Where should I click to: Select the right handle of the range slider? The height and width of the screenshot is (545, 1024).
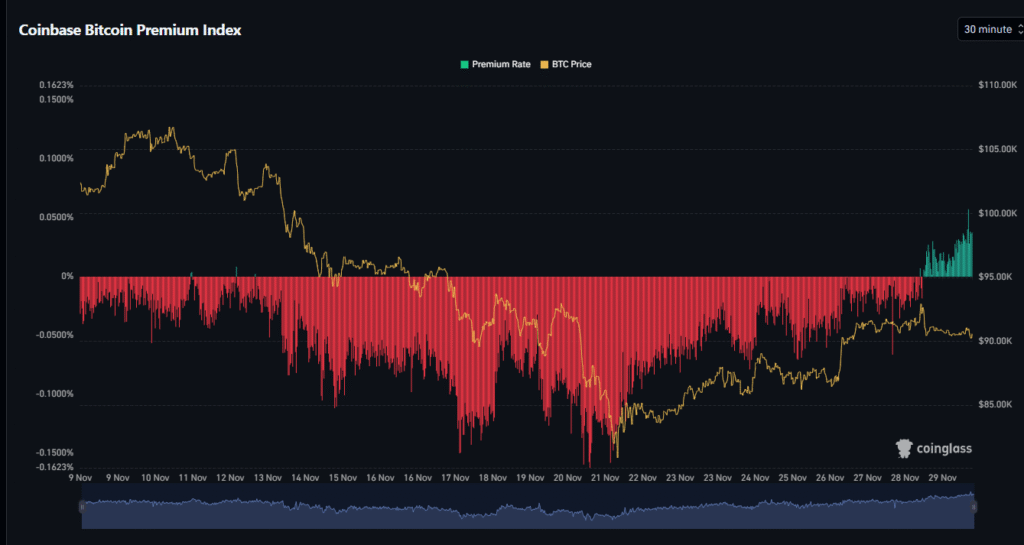974,508
